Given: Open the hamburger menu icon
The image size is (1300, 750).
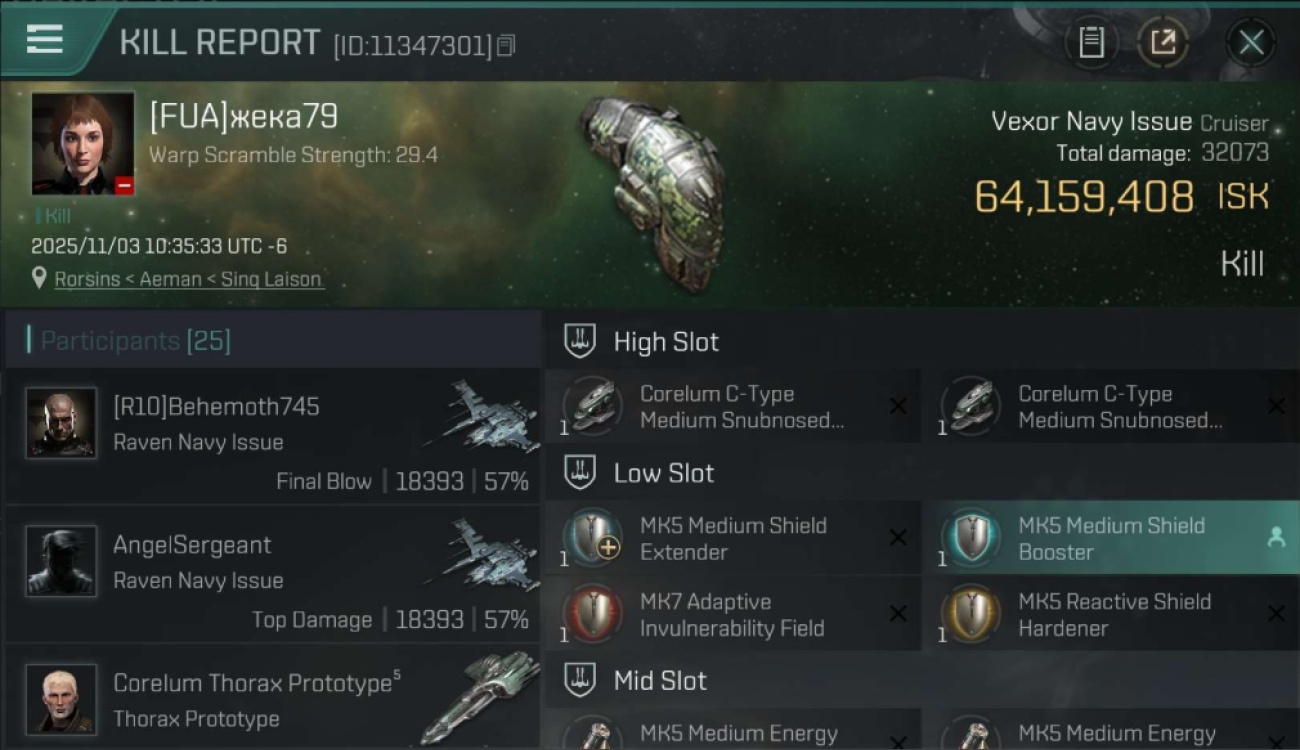Looking at the screenshot, I should click(x=45, y=40).
